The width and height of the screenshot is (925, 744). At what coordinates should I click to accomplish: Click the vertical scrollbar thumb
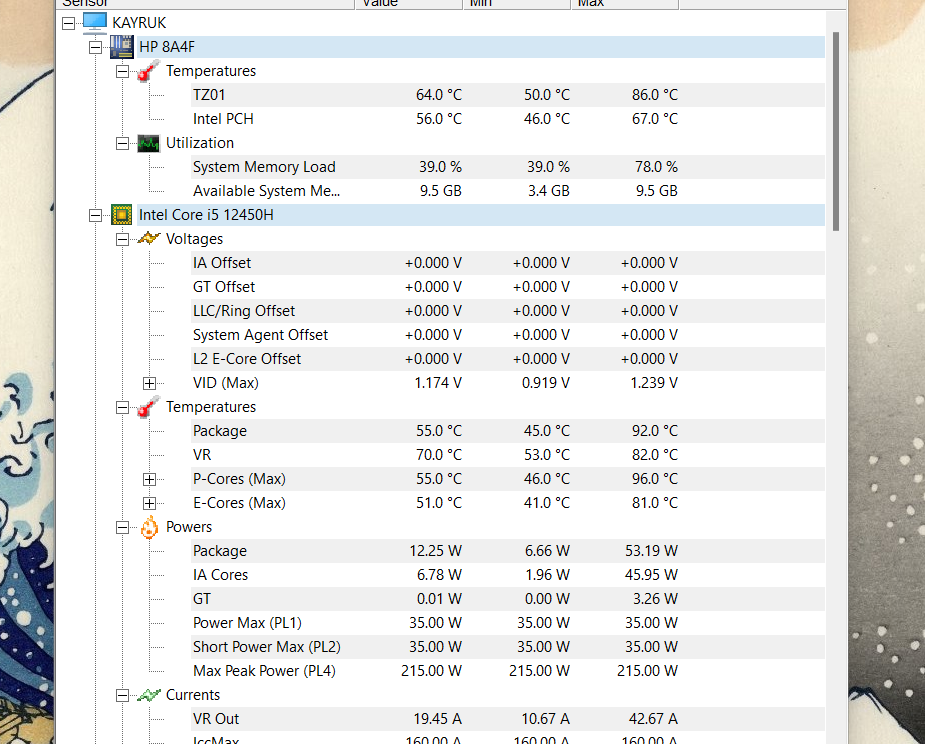tap(835, 131)
